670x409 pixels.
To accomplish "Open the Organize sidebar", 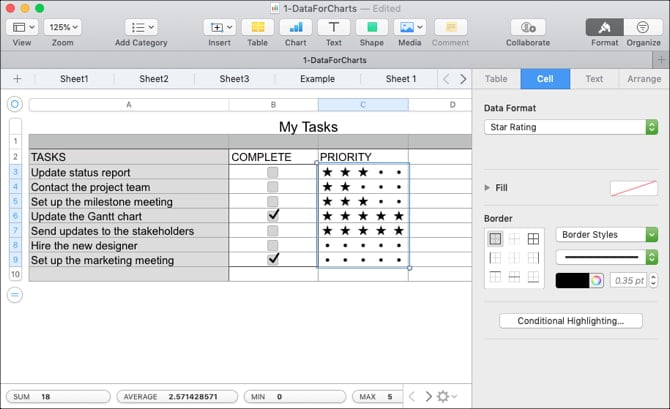I will pyautogui.click(x=641, y=27).
